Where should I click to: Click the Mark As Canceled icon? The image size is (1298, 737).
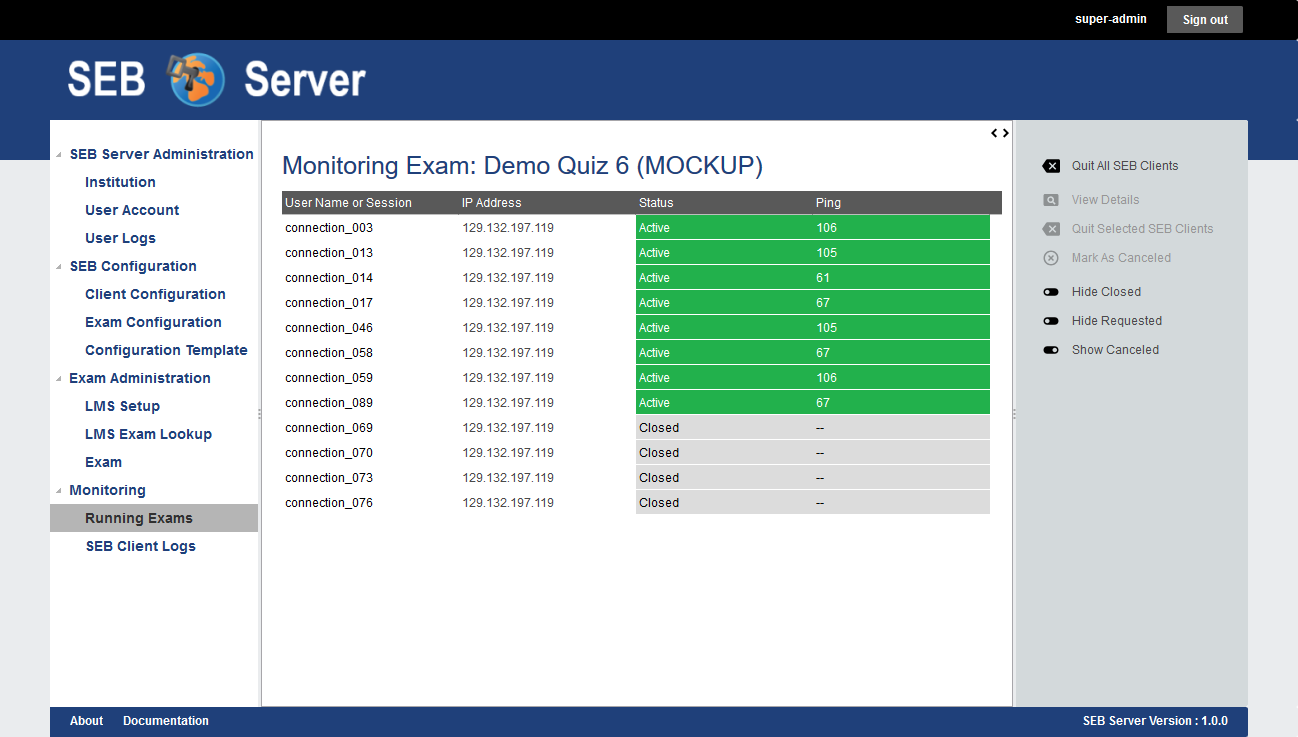pos(1051,258)
